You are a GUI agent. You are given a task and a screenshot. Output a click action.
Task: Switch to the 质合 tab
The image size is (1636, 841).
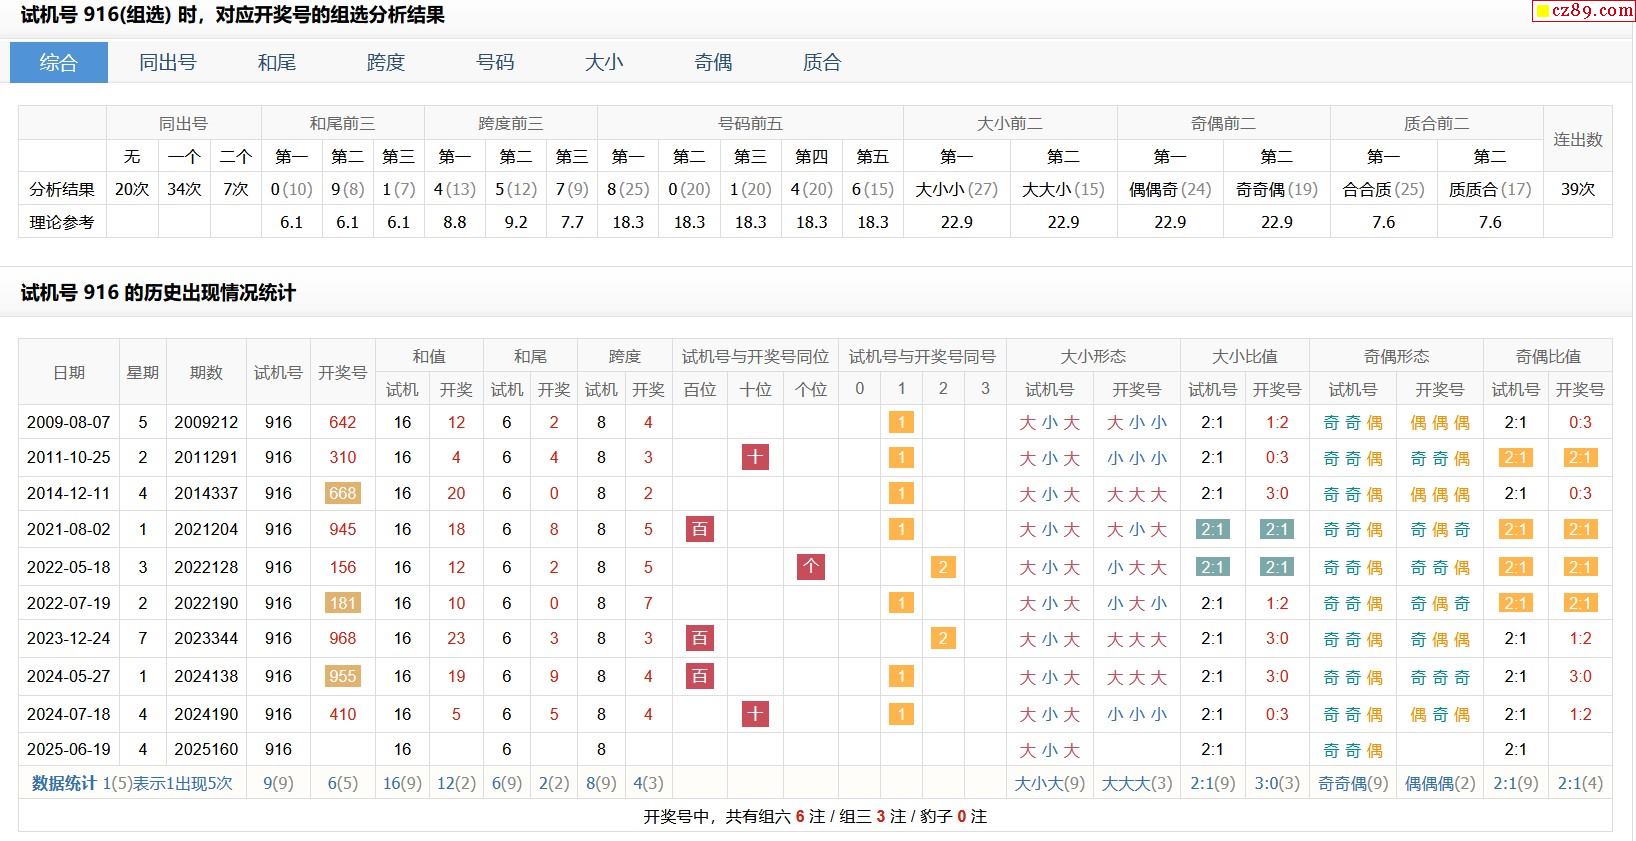(x=822, y=62)
